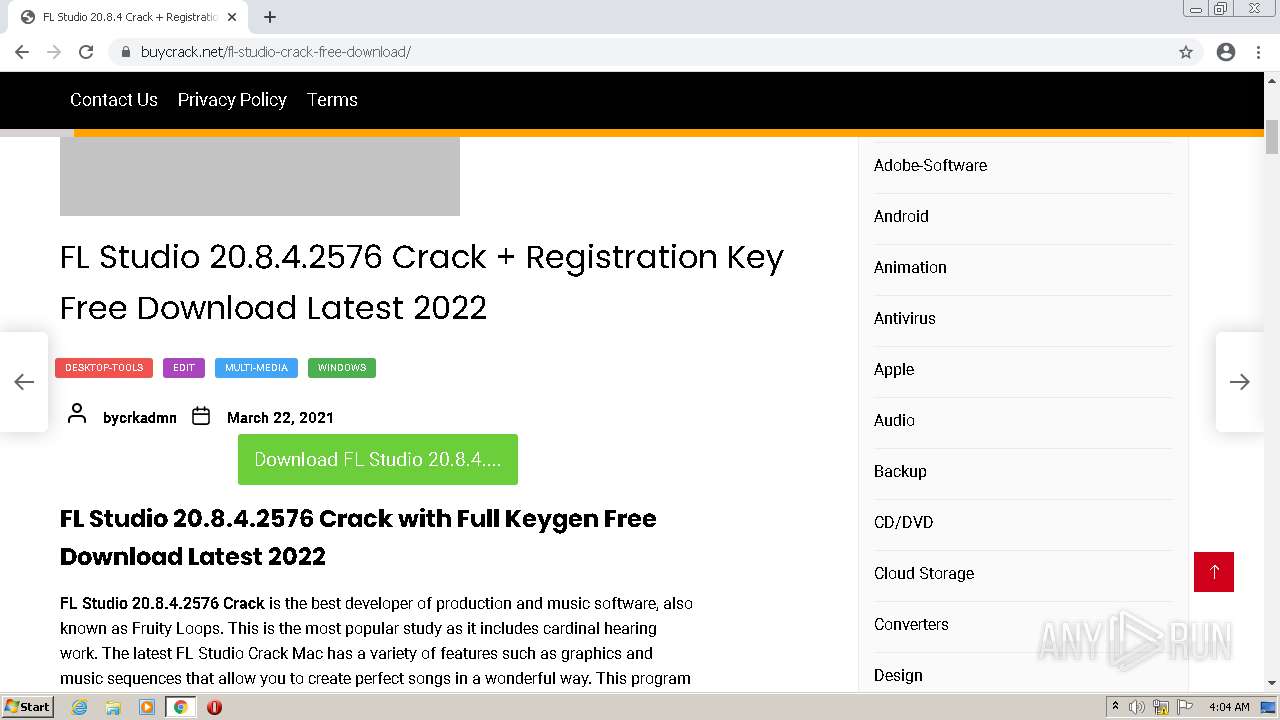Open Audio category
Image resolution: width=1280 pixels, height=720 pixels.
(x=894, y=421)
